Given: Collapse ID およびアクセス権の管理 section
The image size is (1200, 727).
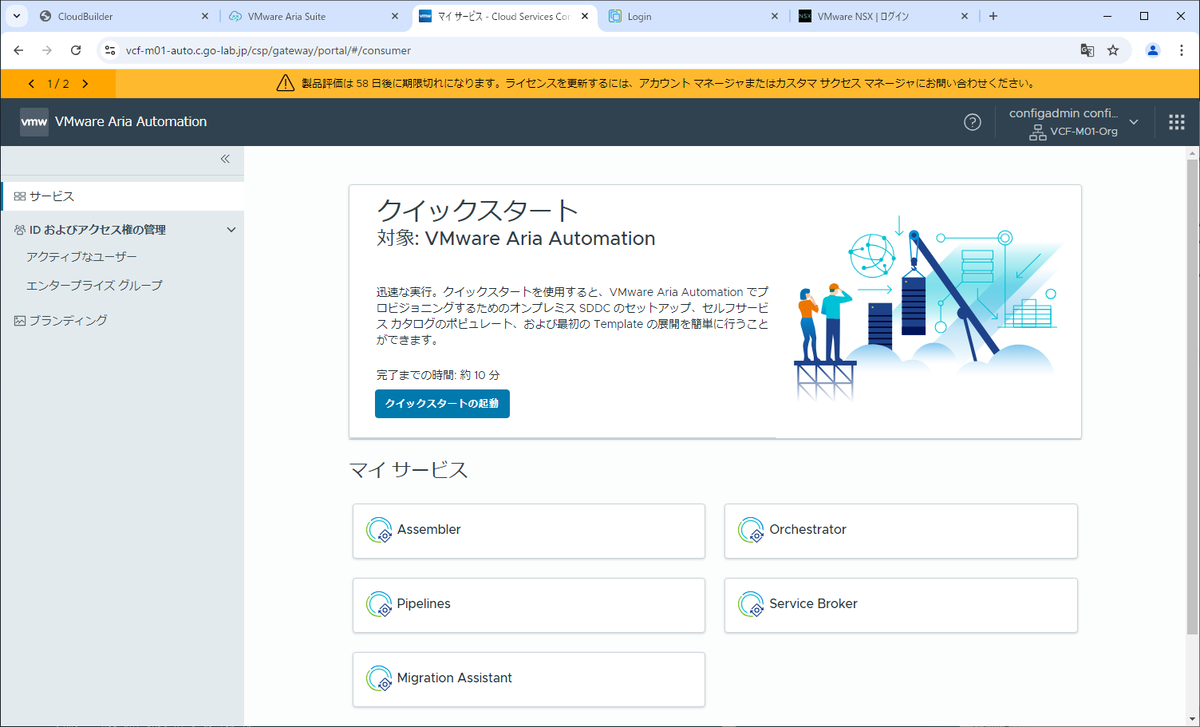Looking at the screenshot, I should tap(231, 230).
